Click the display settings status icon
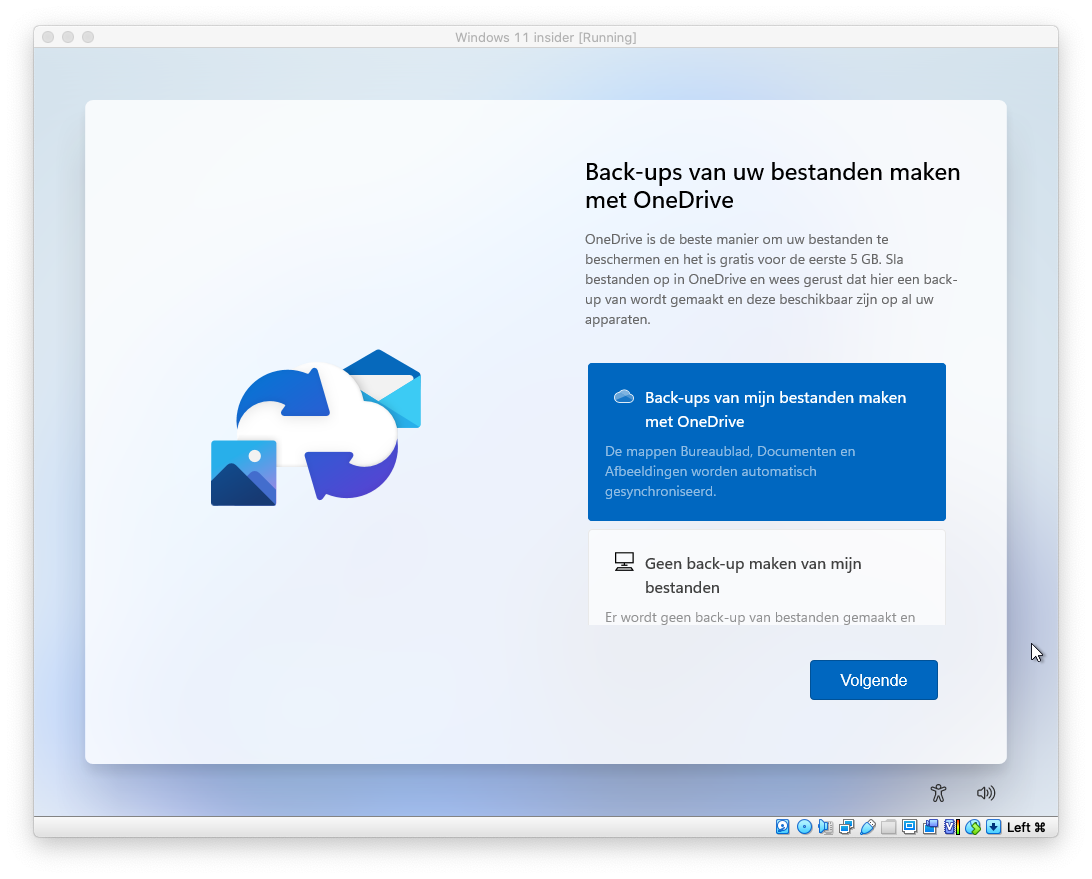The height and width of the screenshot is (879, 1092). [x=909, y=827]
